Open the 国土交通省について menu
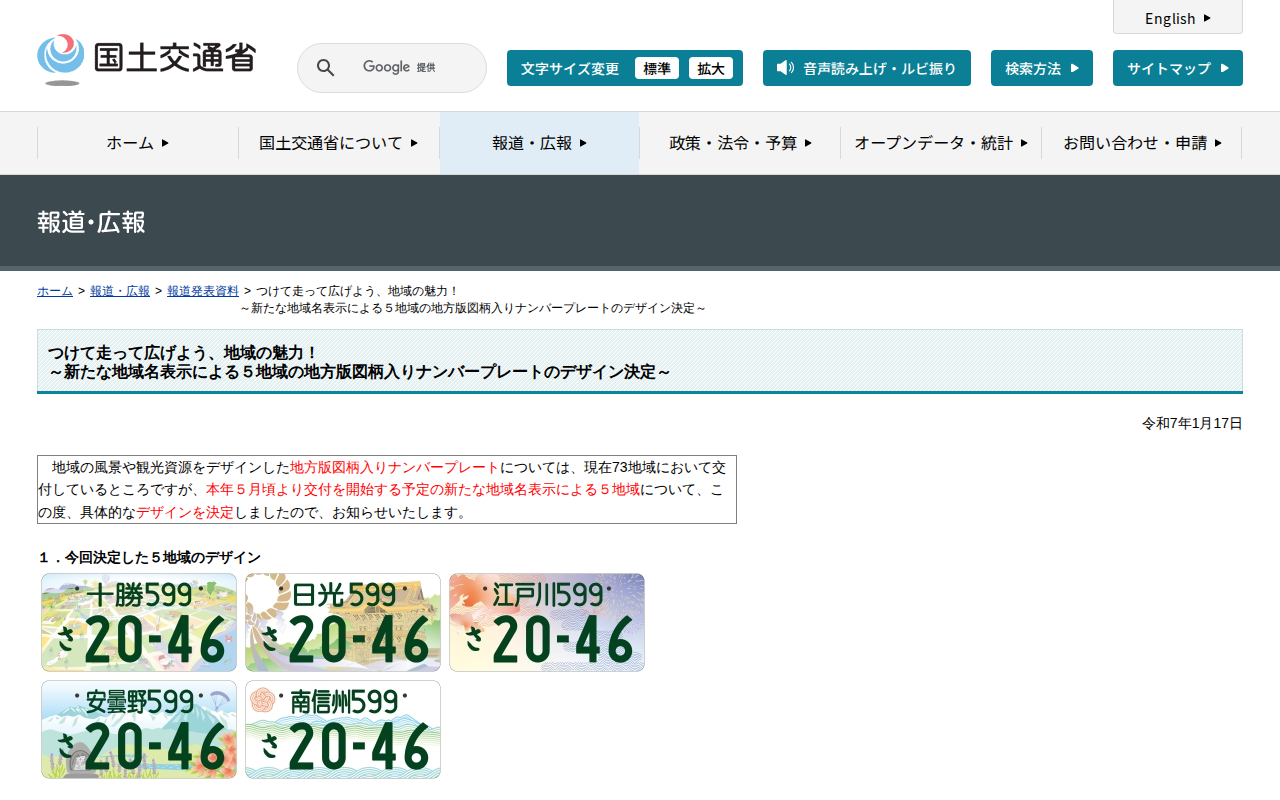 (339, 143)
